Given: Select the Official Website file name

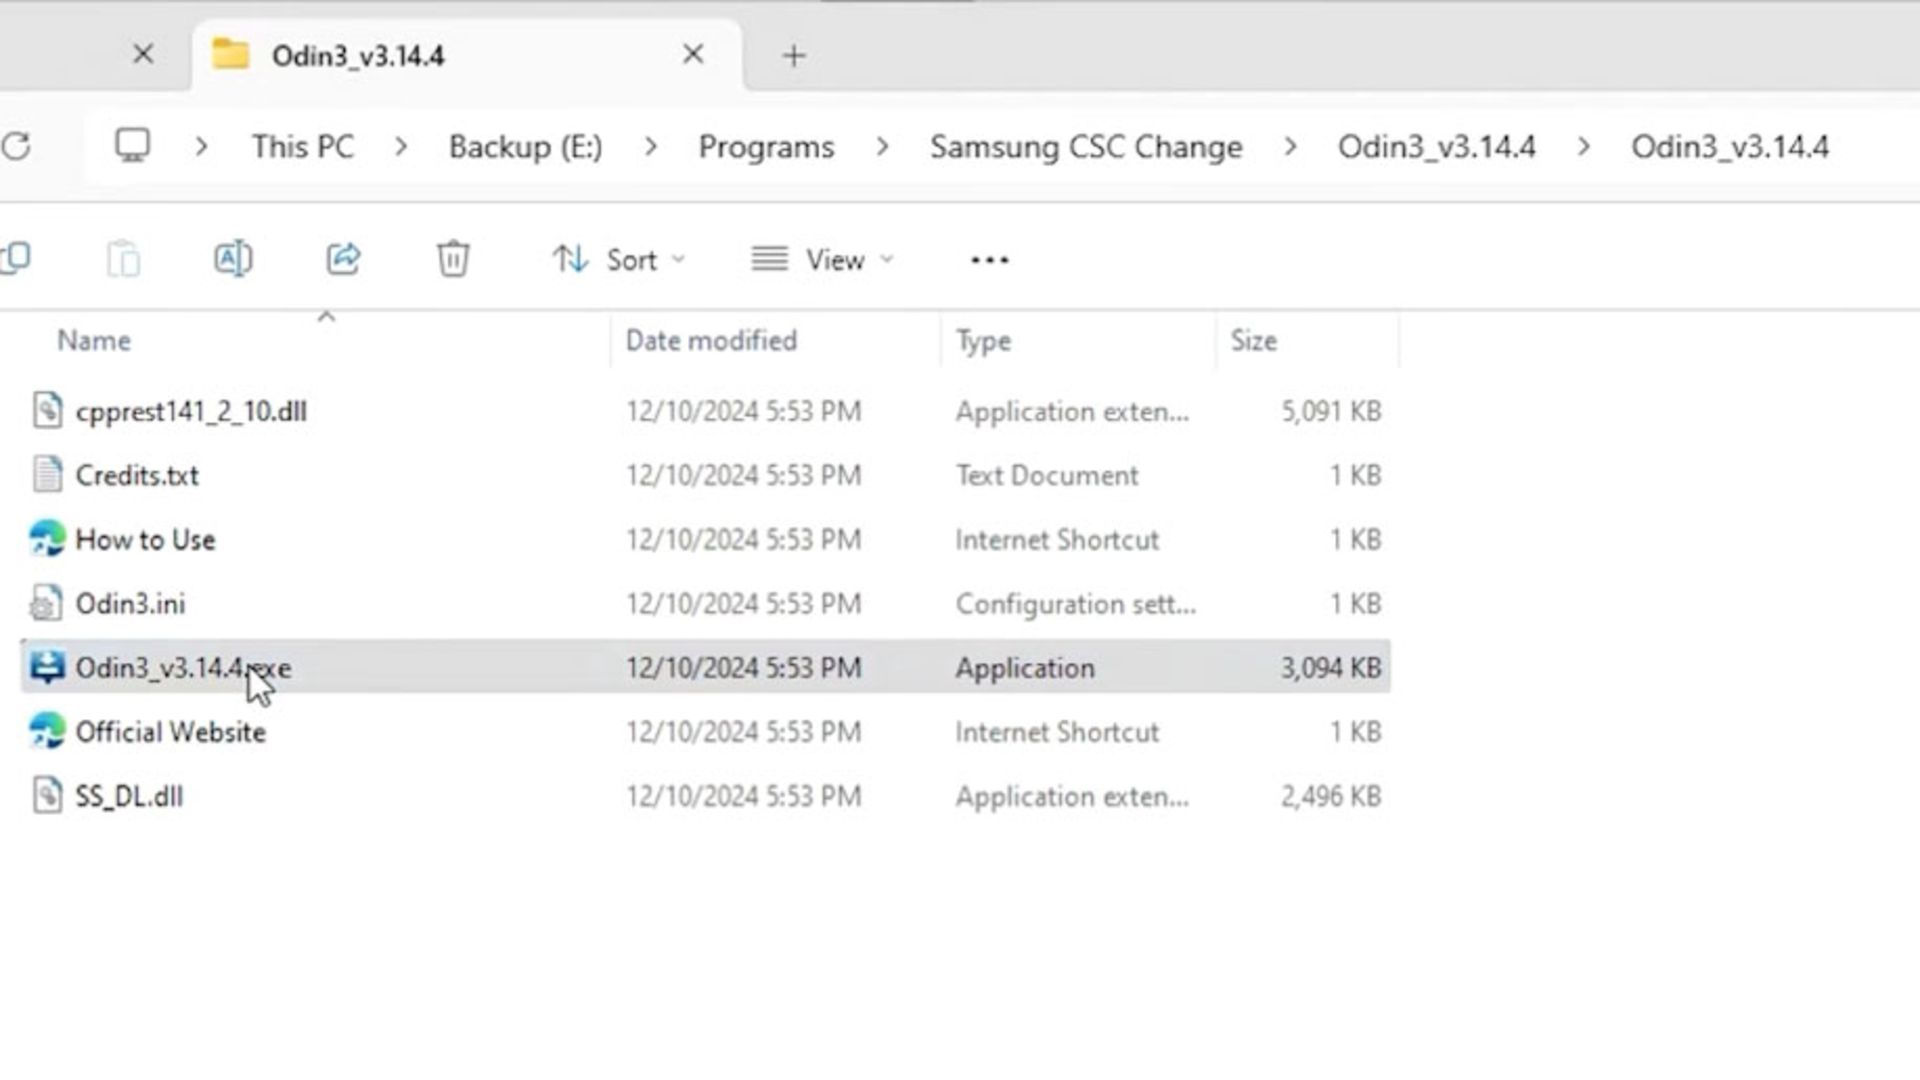Looking at the screenshot, I should [170, 731].
